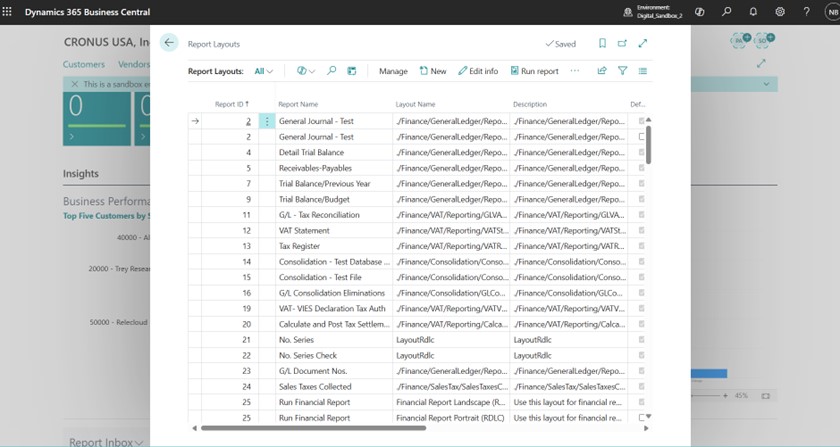Bookmark the Report Layouts page
This screenshot has height=447, width=840.
(602, 43)
